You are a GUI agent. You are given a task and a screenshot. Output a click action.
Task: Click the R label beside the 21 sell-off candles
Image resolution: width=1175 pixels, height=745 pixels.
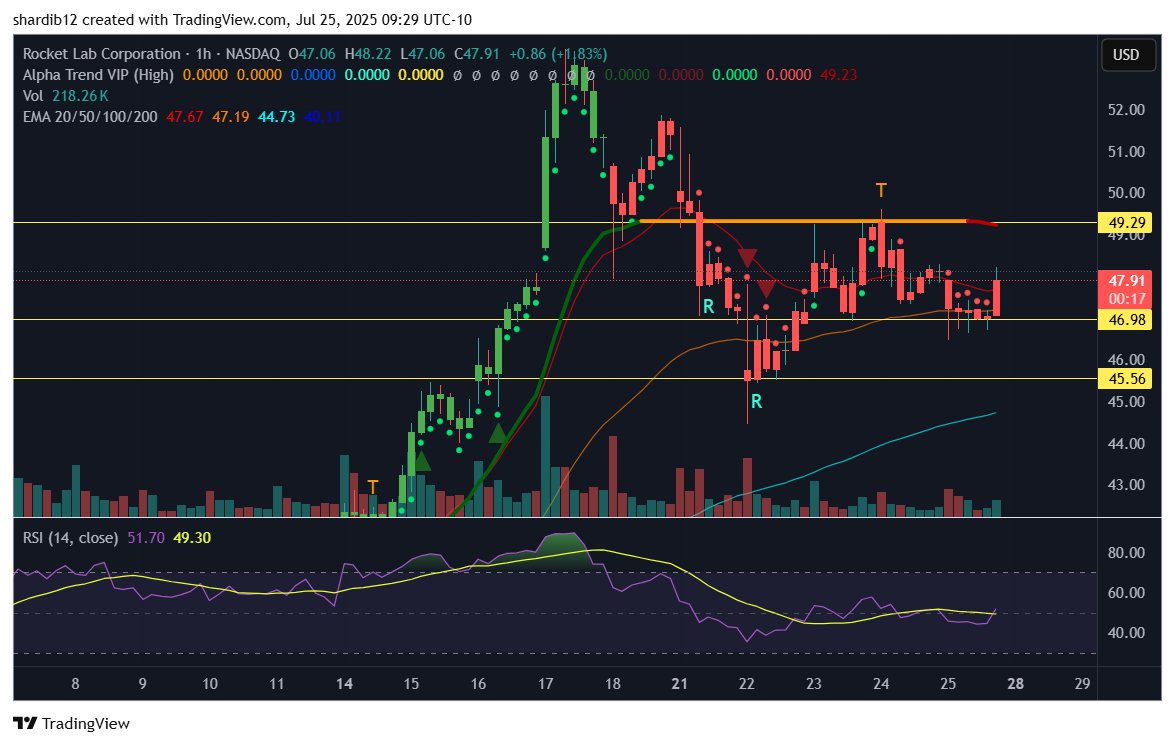708,306
